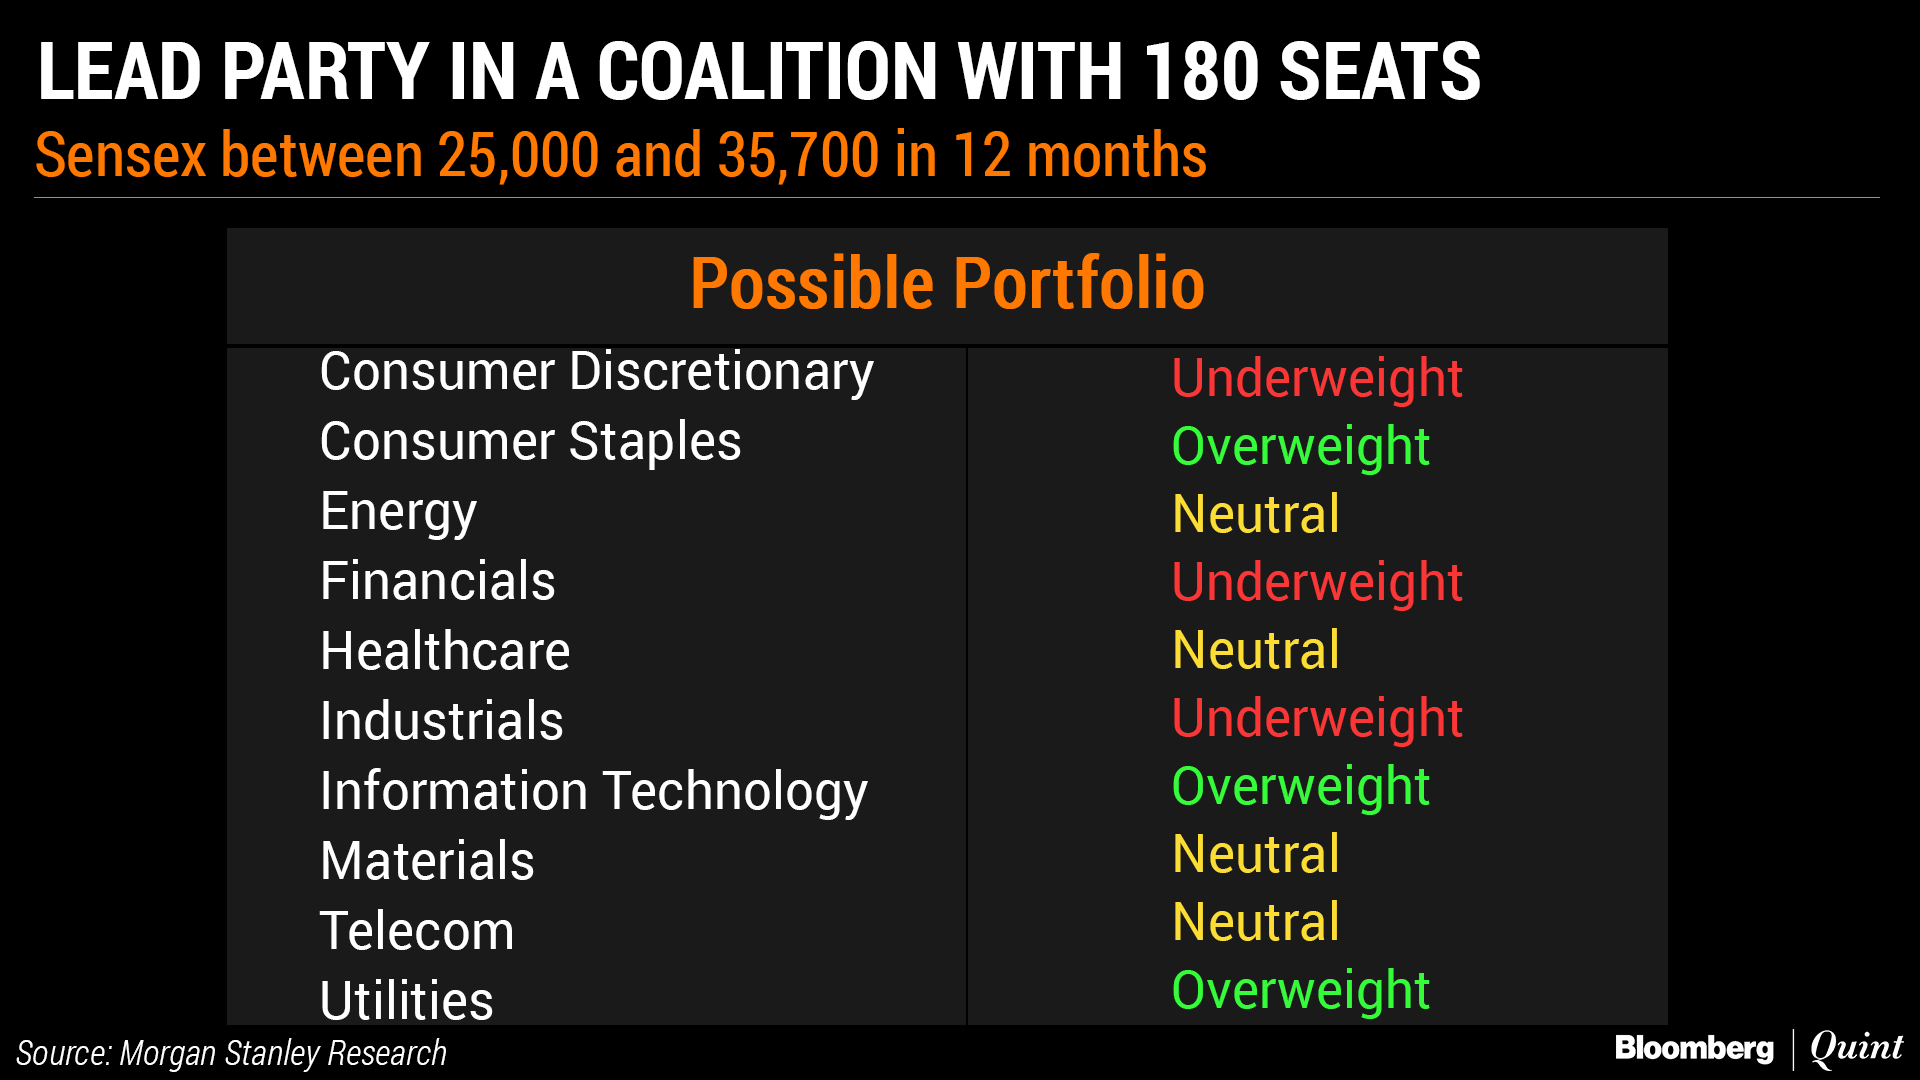Viewport: 1920px width, 1080px height.
Task: Click the Neutral rating beside Energy
Action: (x=1255, y=514)
